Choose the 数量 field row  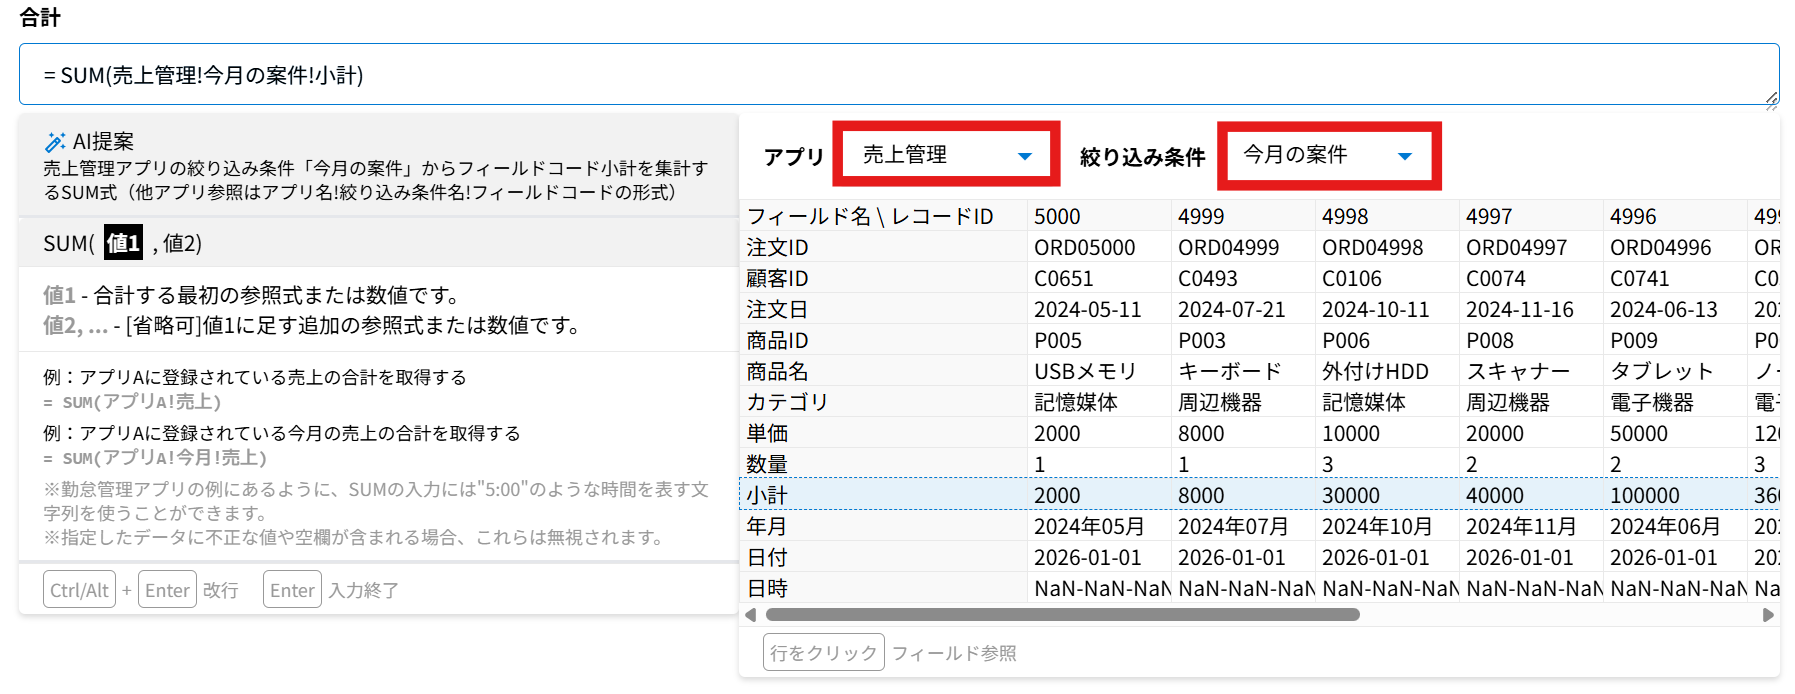tap(767, 464)
